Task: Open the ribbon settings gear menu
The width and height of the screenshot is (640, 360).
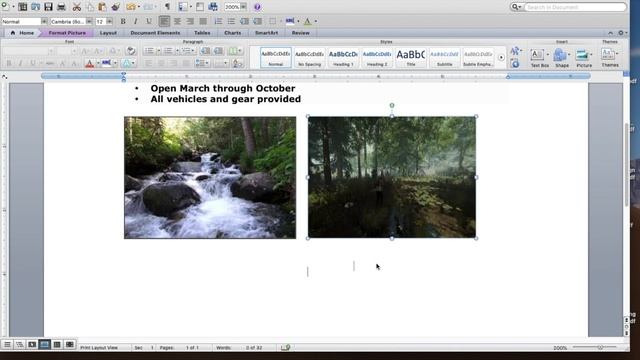Action: pos(621,33)
